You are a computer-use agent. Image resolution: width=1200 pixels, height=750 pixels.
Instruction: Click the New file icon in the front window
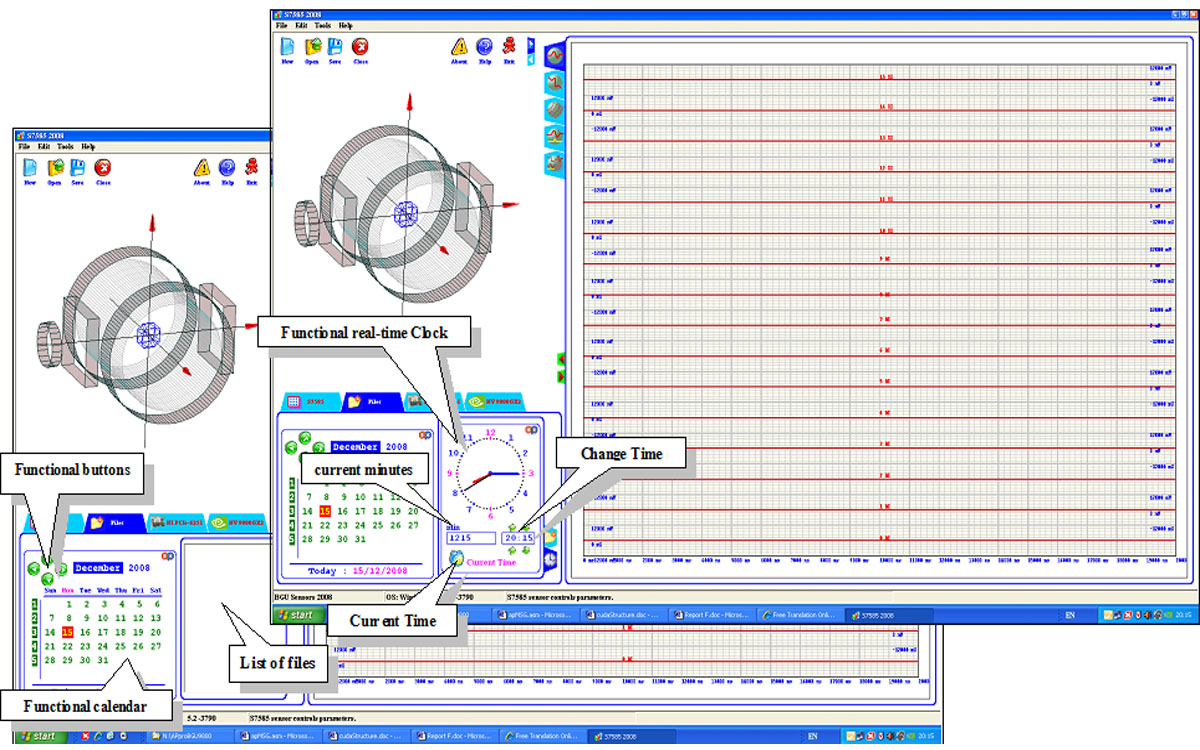click(287, 46)
